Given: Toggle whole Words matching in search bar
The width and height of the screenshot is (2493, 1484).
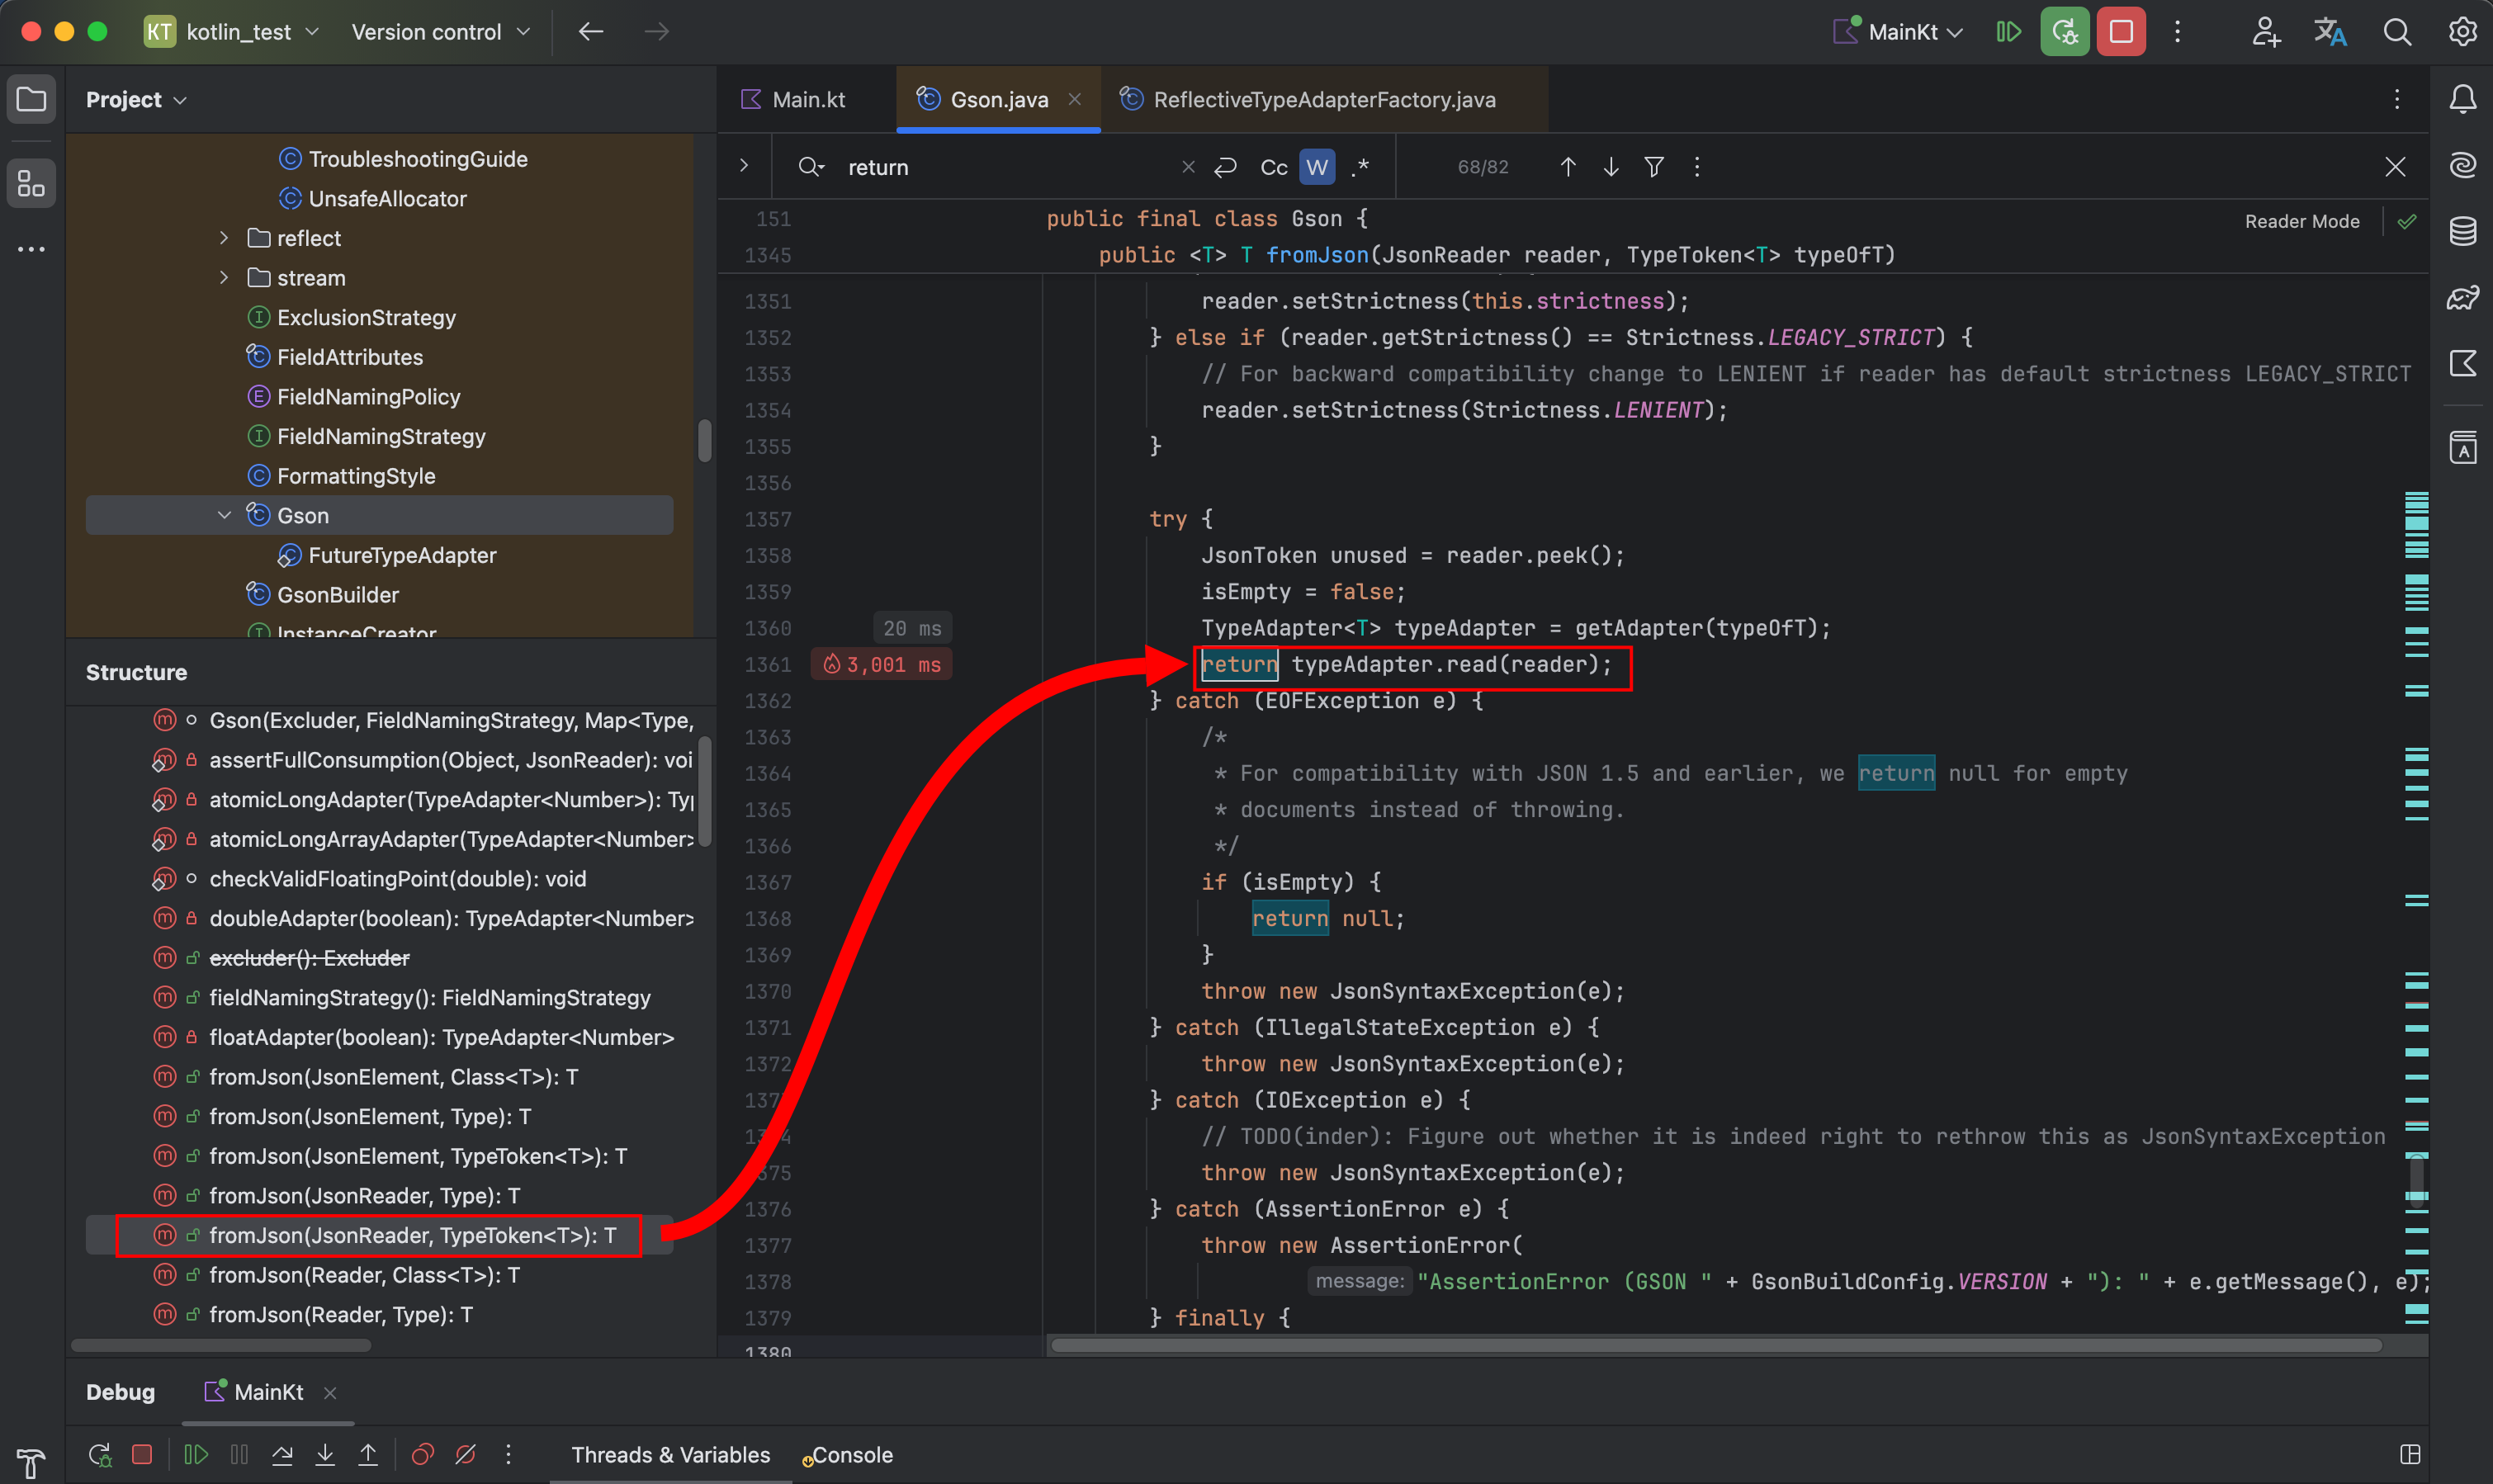Looking at the screenshot, I should pyautogui.click(x=1315, y=166).
